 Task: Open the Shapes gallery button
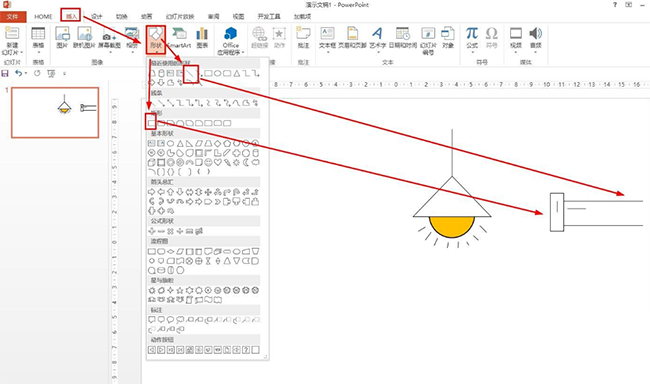156,39
